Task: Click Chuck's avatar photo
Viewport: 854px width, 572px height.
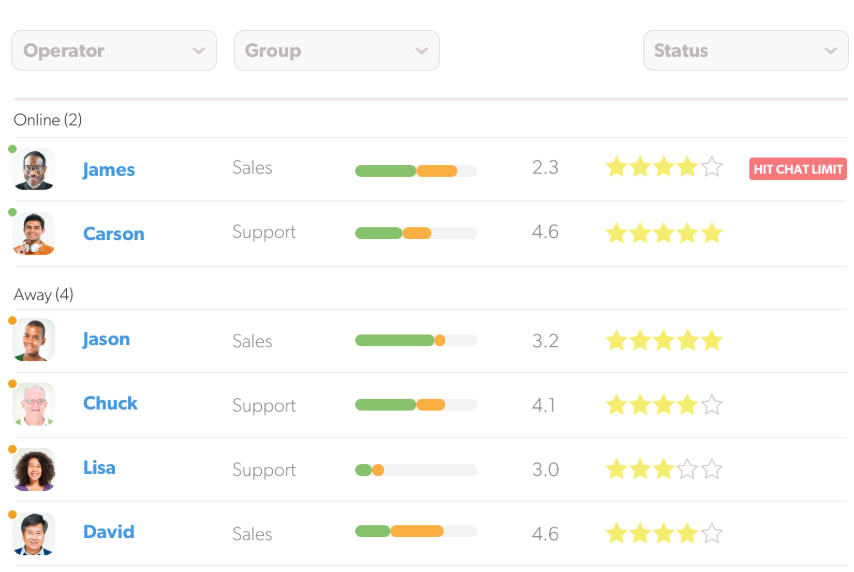Action: [34, 404]
